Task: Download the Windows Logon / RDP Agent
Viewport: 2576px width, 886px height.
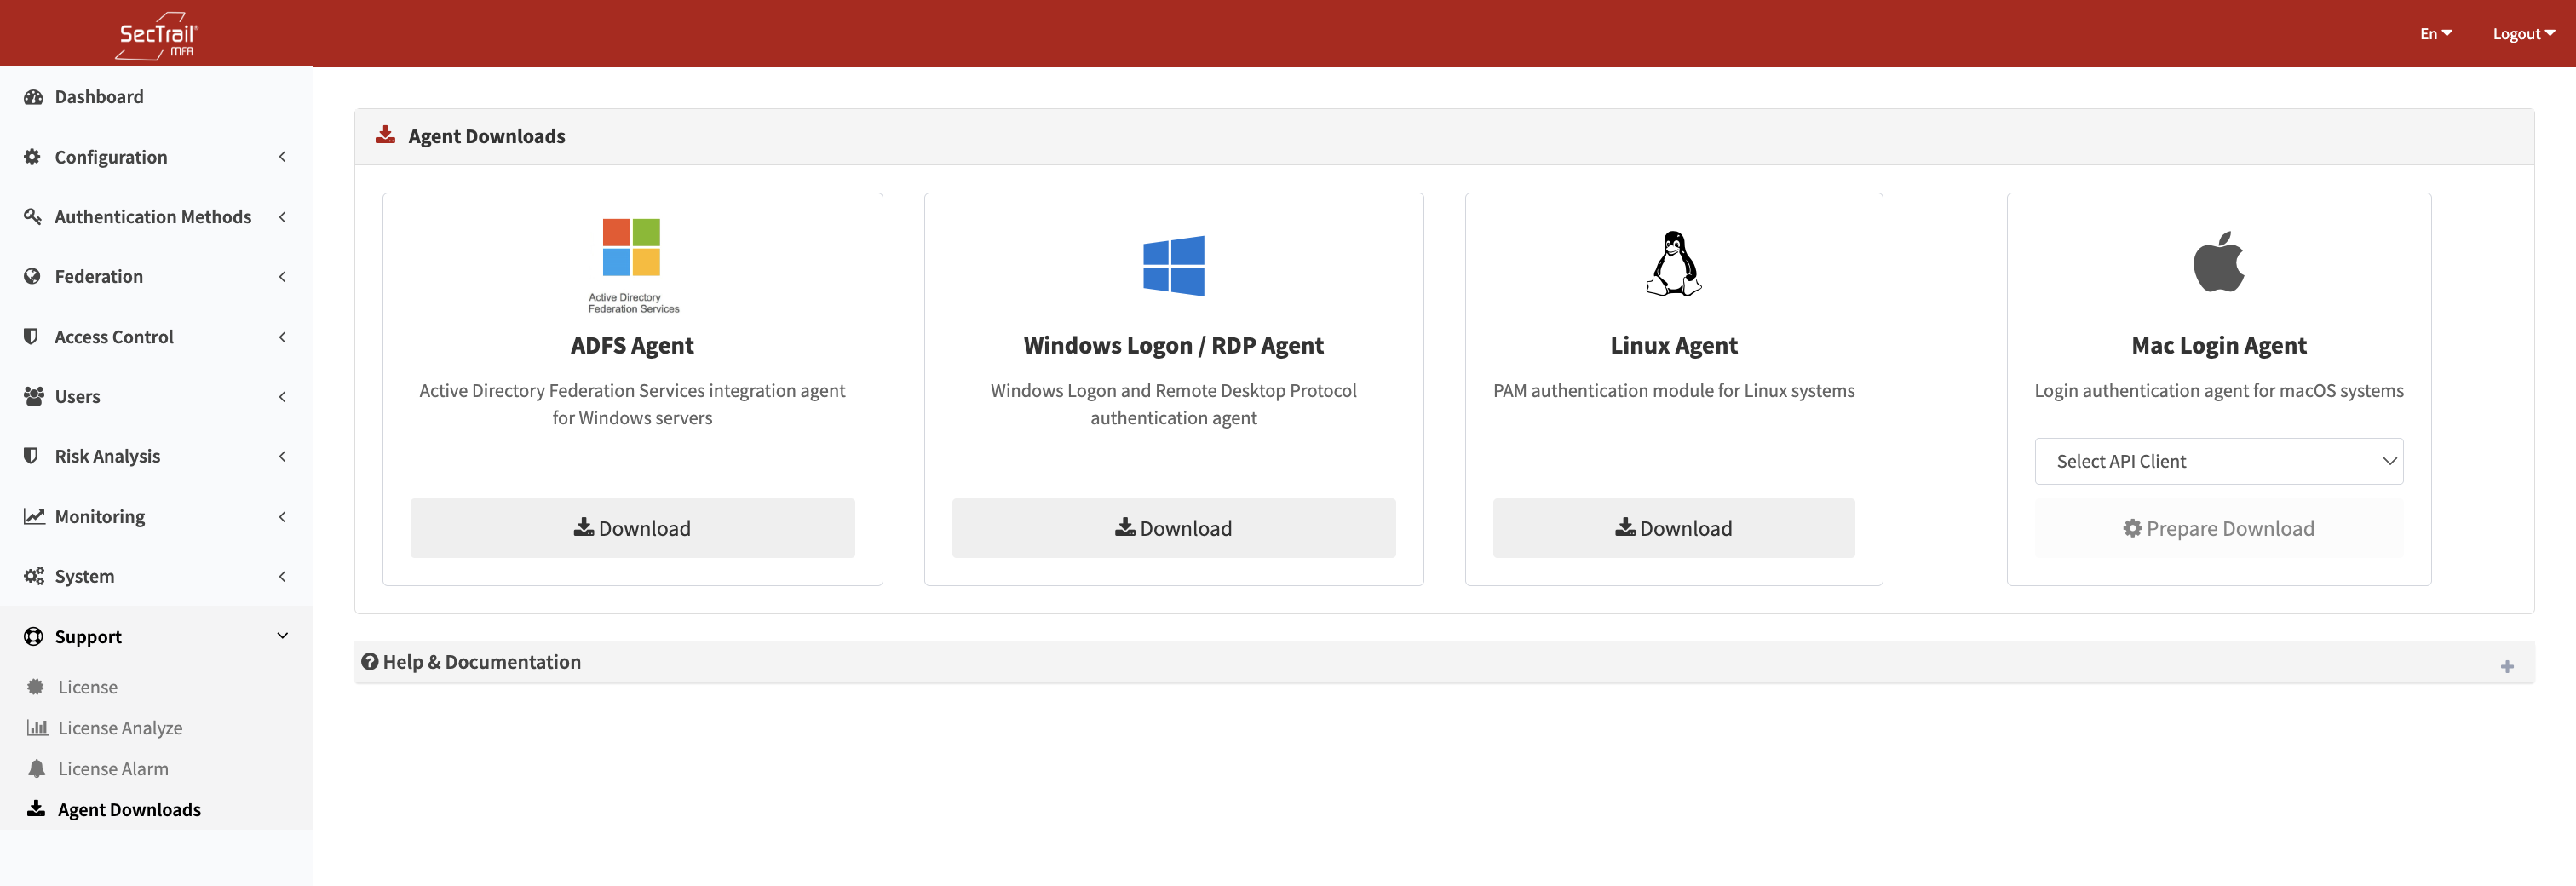Action: click(x=1173, y=528)
